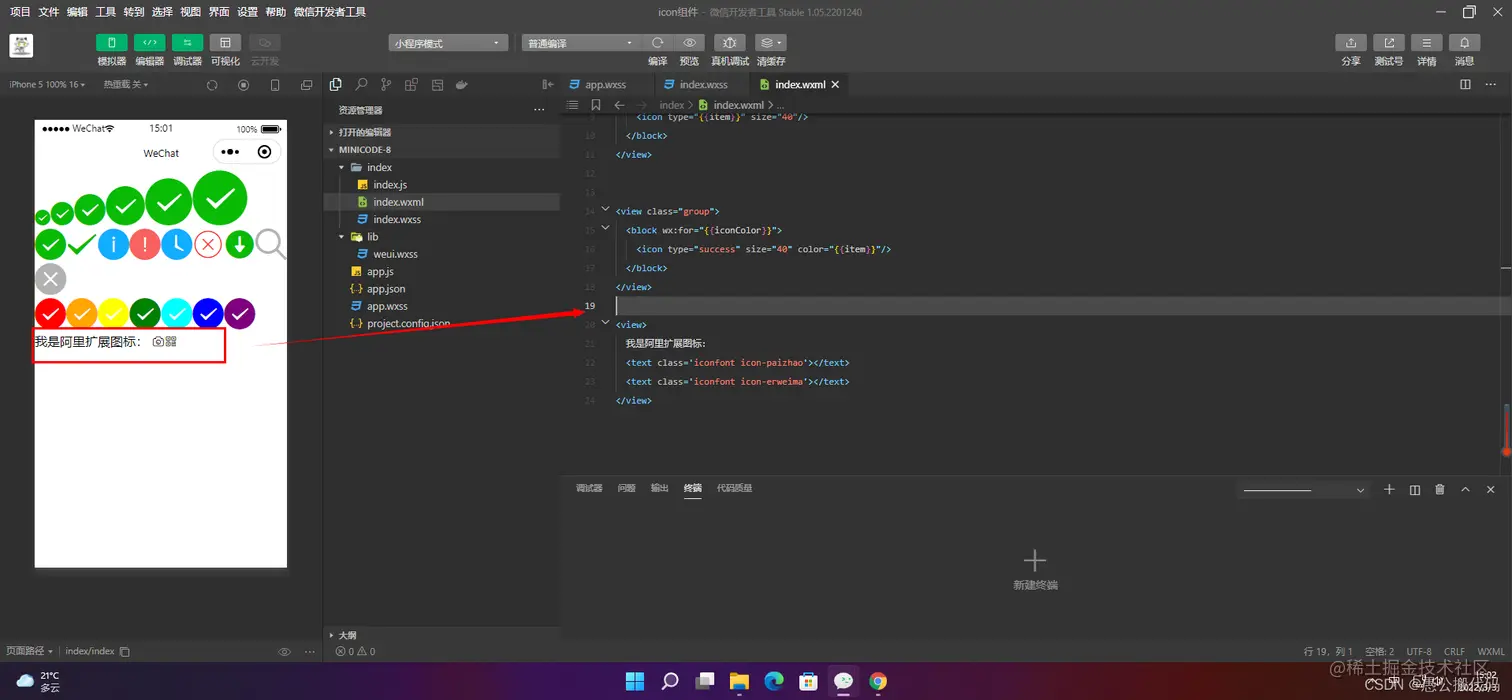Viewport: 1512px width, 700px height.
Task: Open the extensions blocks icon
Action: click(411, 85)
